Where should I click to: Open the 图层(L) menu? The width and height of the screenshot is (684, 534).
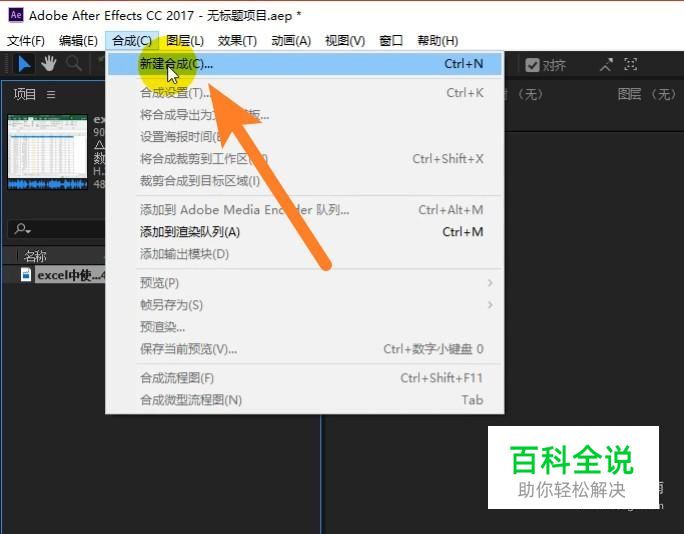click(185, 41)
